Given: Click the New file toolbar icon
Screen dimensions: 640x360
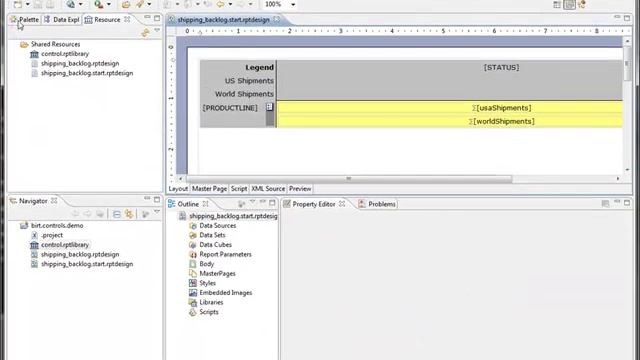Looking at the screenshot, I should pyautogui.click(x=18, y=4).
